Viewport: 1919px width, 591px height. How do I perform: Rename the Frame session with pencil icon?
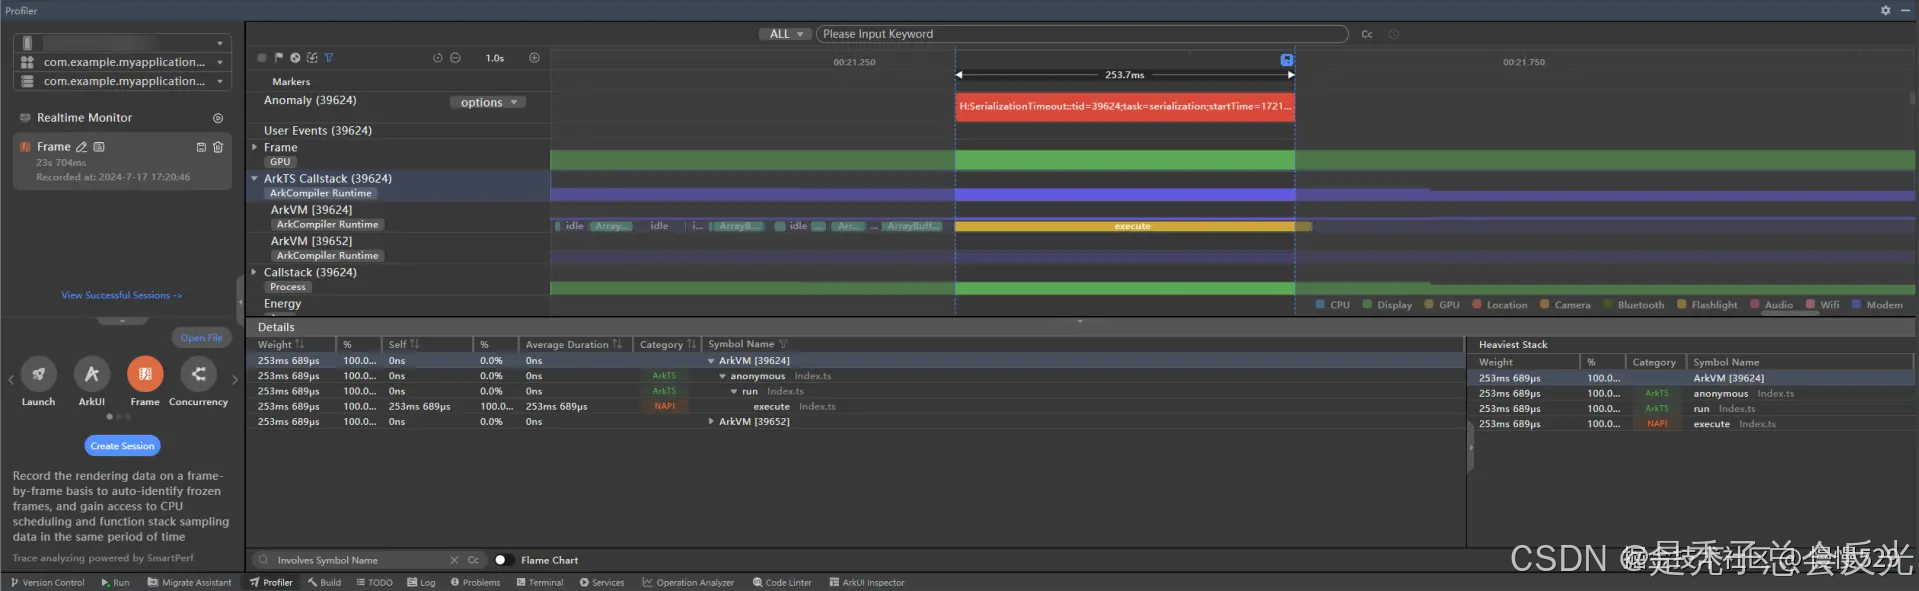click(x=82, y=147)
